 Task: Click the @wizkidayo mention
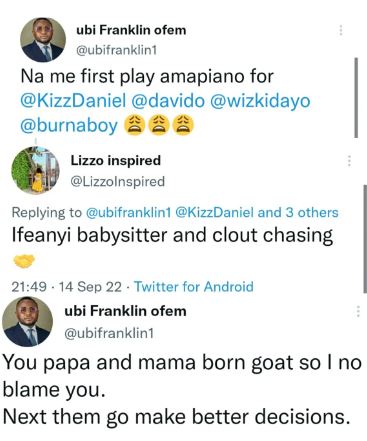click(x=260, y=102)
